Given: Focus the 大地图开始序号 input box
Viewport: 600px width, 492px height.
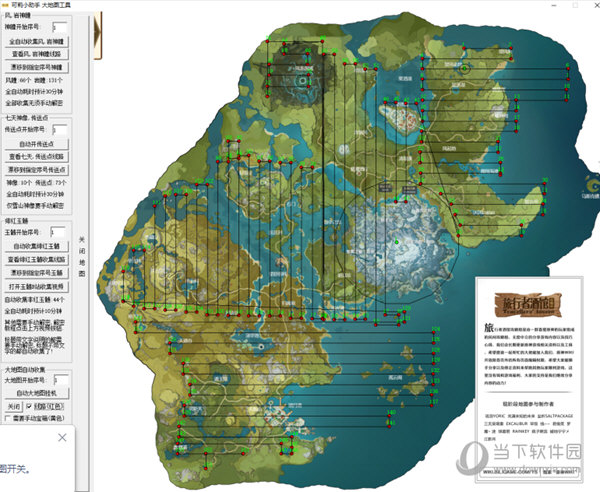Looking at the screenshot, I should click(61, 380).
